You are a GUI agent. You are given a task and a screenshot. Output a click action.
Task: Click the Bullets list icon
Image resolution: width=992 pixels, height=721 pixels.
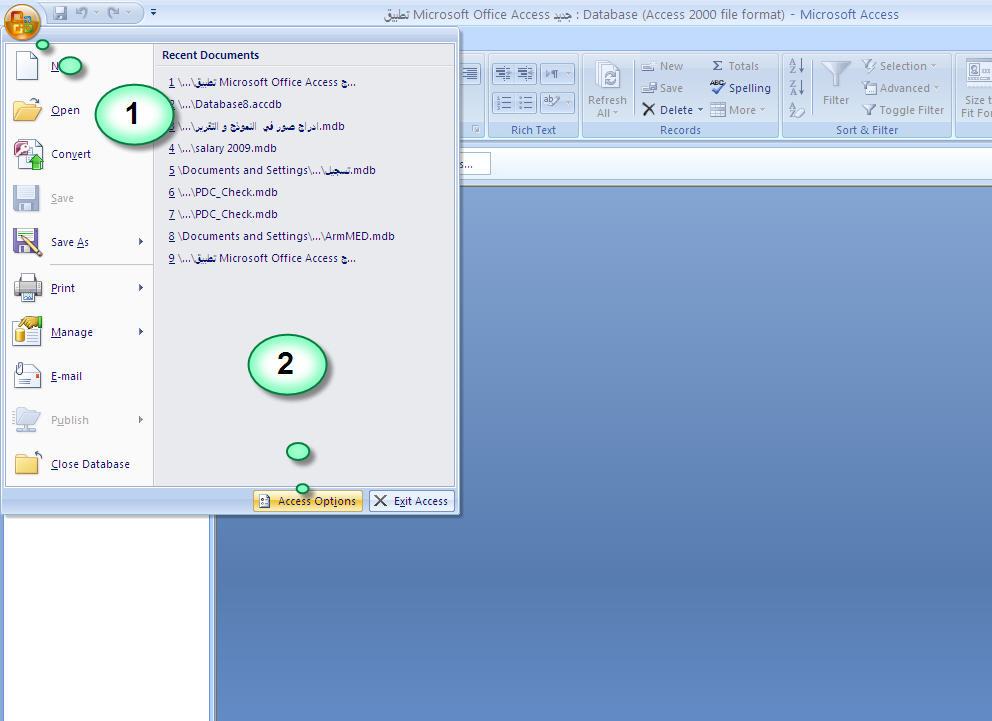[x=526, y=102]
